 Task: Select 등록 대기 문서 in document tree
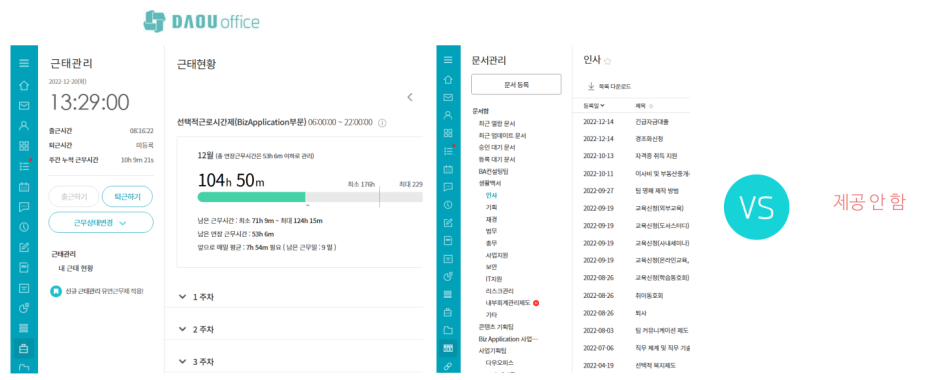point(497,159)
